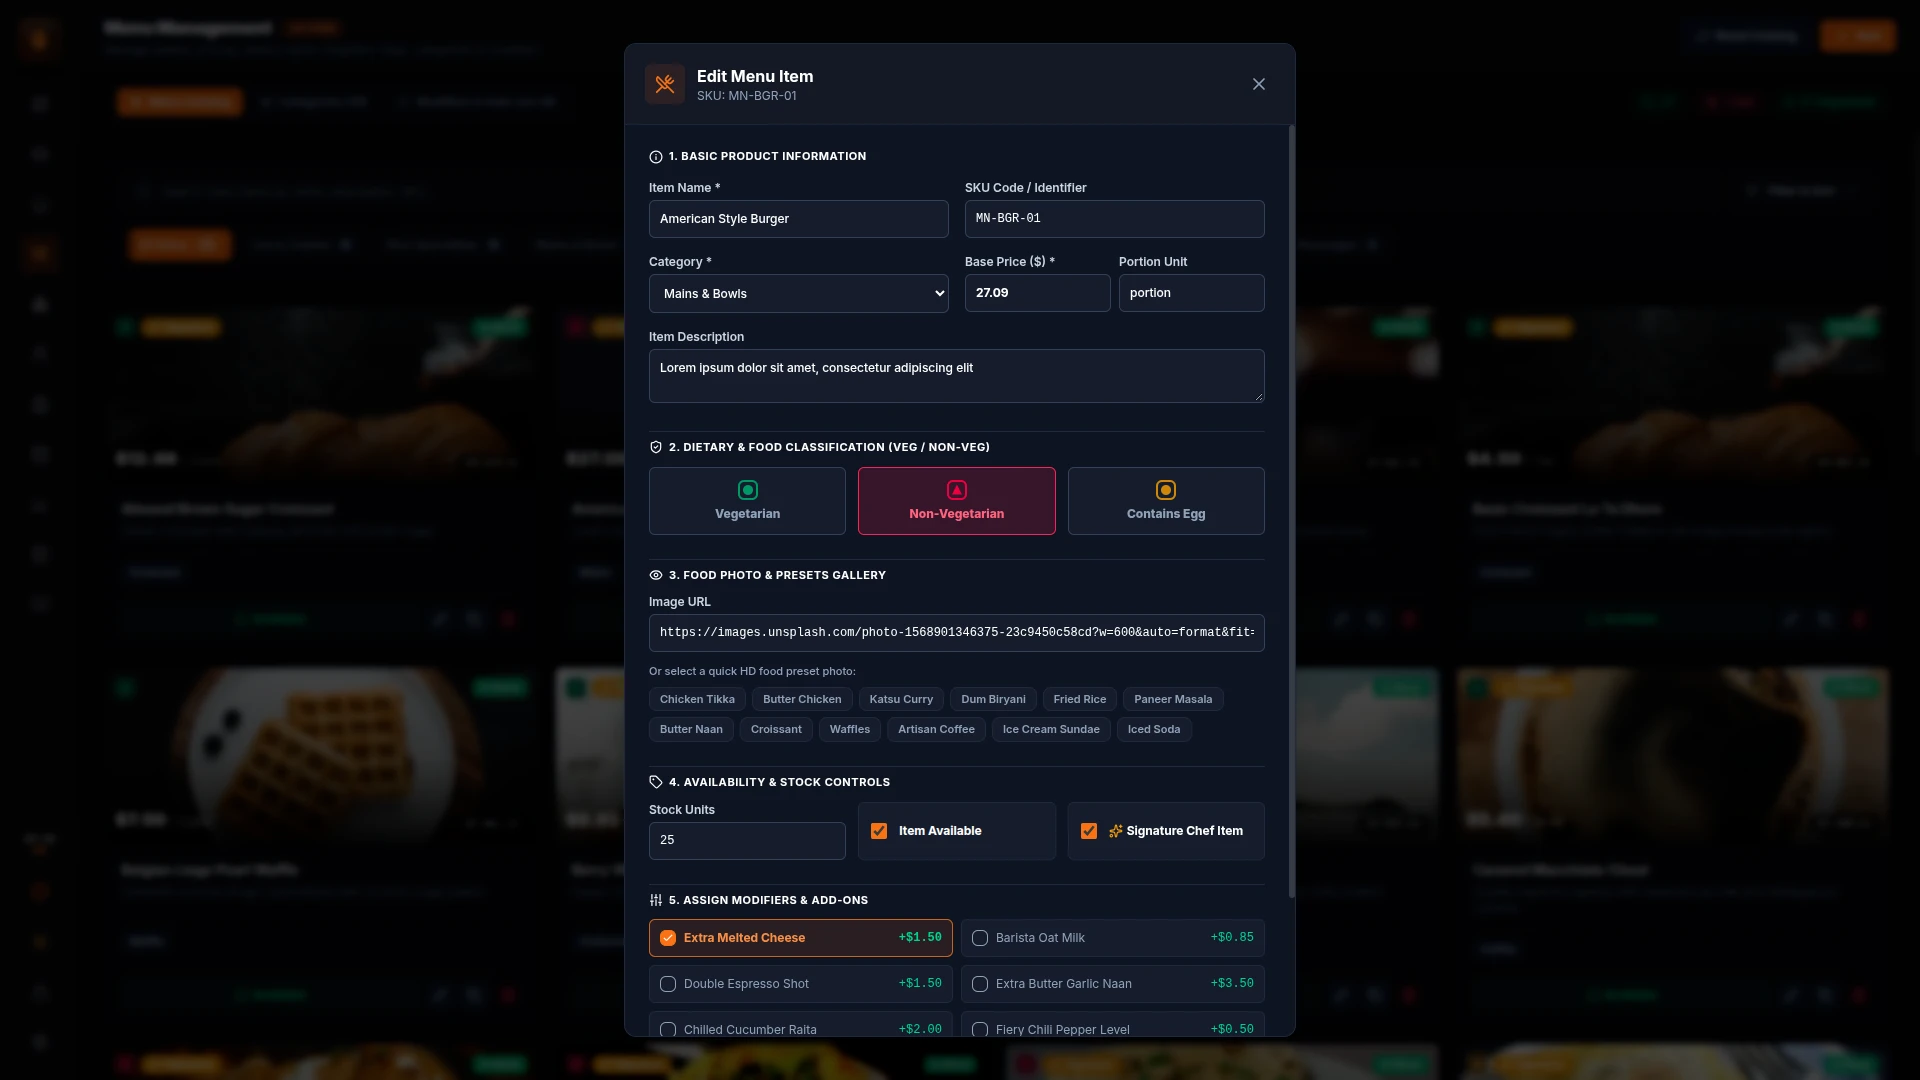
Task: Click the Item Description text area
Action: coord(957,376)
